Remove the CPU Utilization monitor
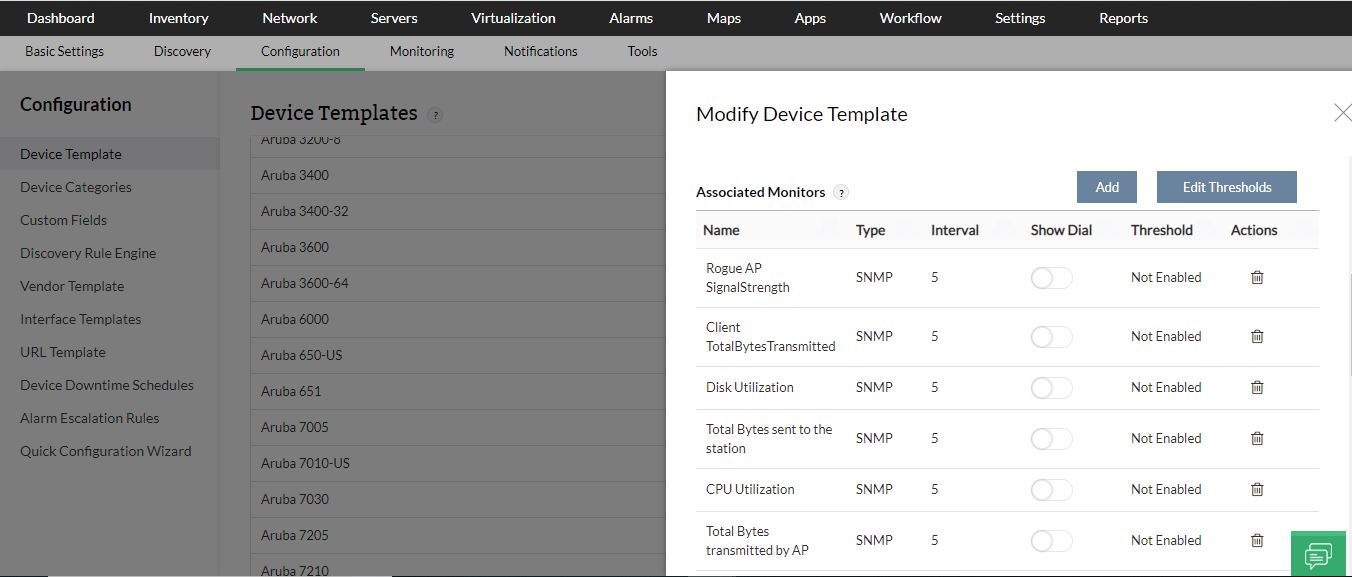Screen dimensions: 1352x577 [x=1257, y=490]
